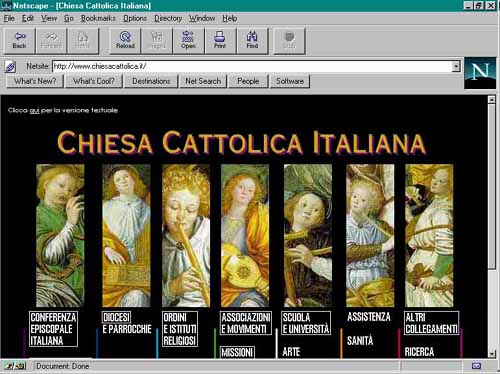Viewport: 500px width, 374px height.
Task: Open the Arte link
Action: click(x=291, y=352)
